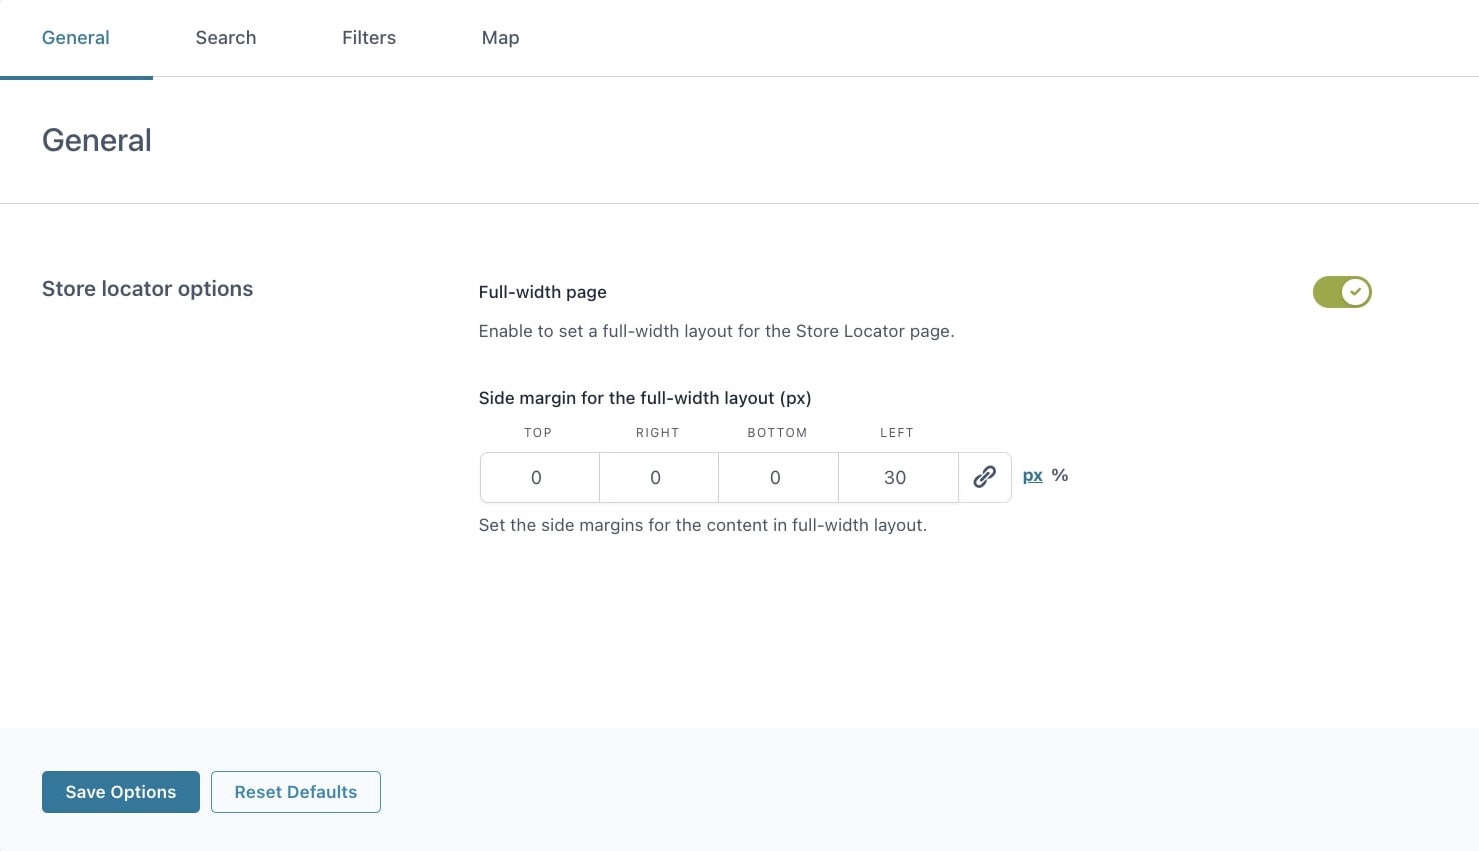Open the Filters tab

pyautogui.click(x=369, y=38)
